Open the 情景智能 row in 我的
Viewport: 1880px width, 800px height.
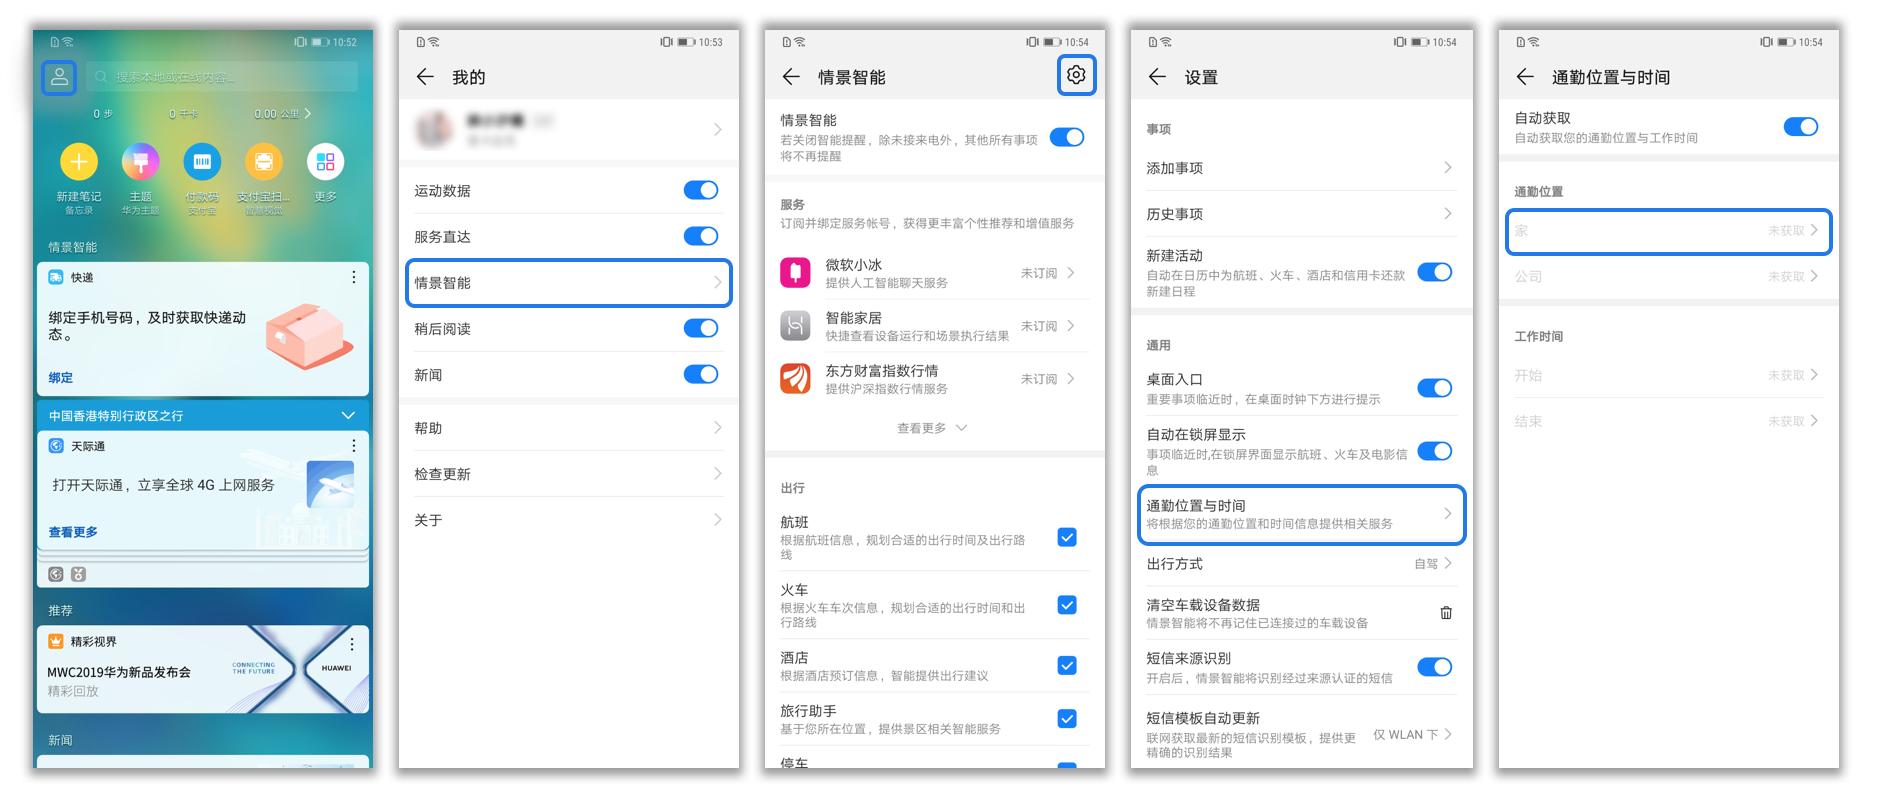(568, 283)
